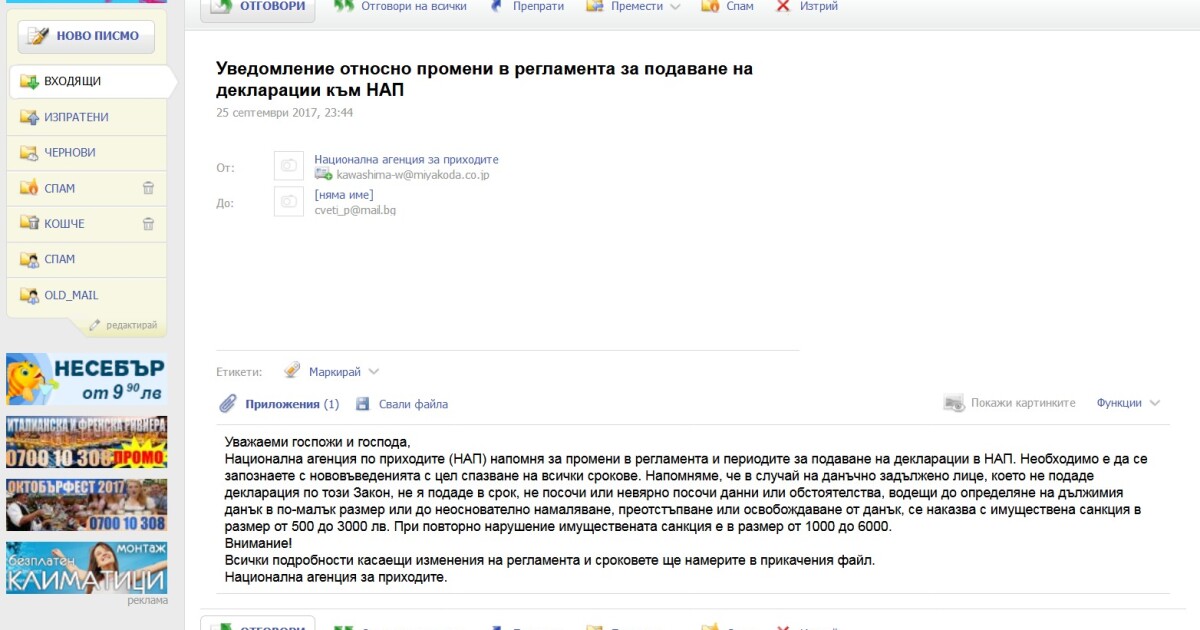Open the Премести move dropdown
The width and height of the screenshot is (1200, 630).
[633, 7]
